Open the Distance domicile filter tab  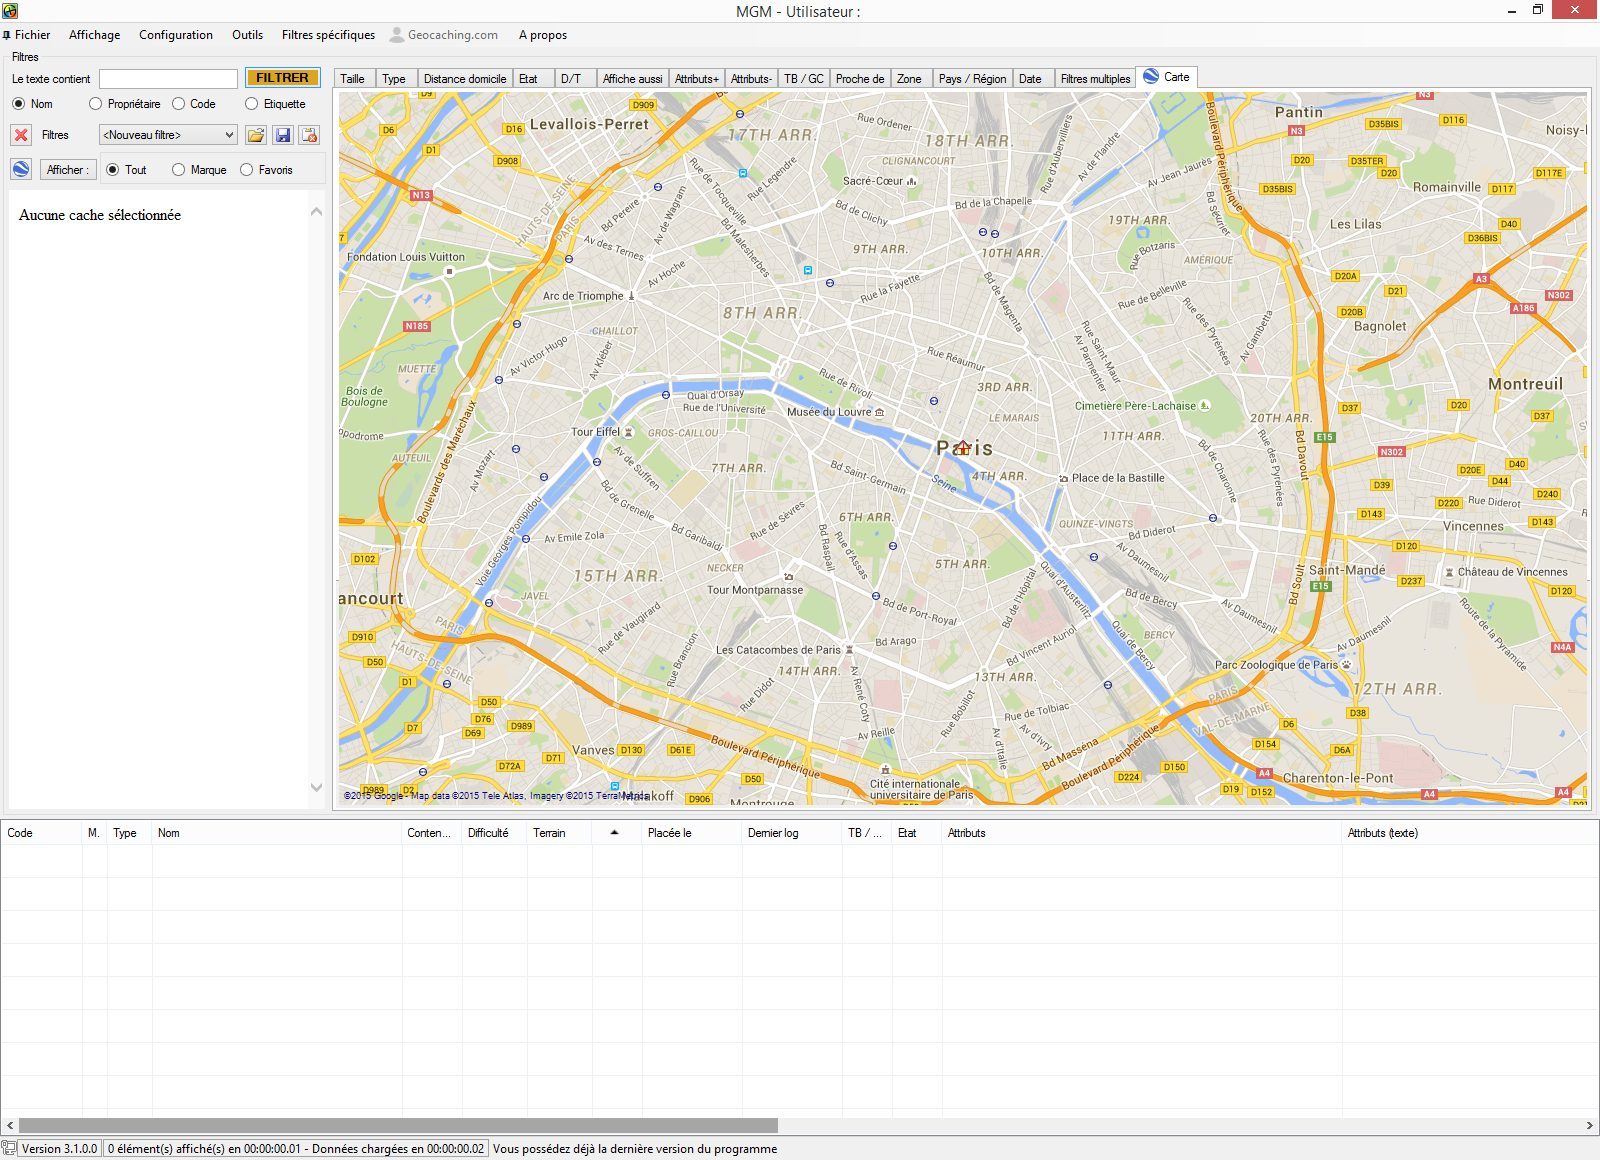(x=464, y=79)
